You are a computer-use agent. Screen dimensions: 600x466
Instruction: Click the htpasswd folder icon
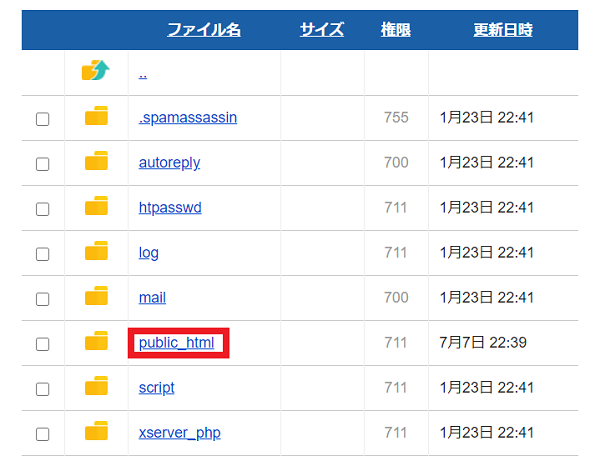tap(96, 206)
